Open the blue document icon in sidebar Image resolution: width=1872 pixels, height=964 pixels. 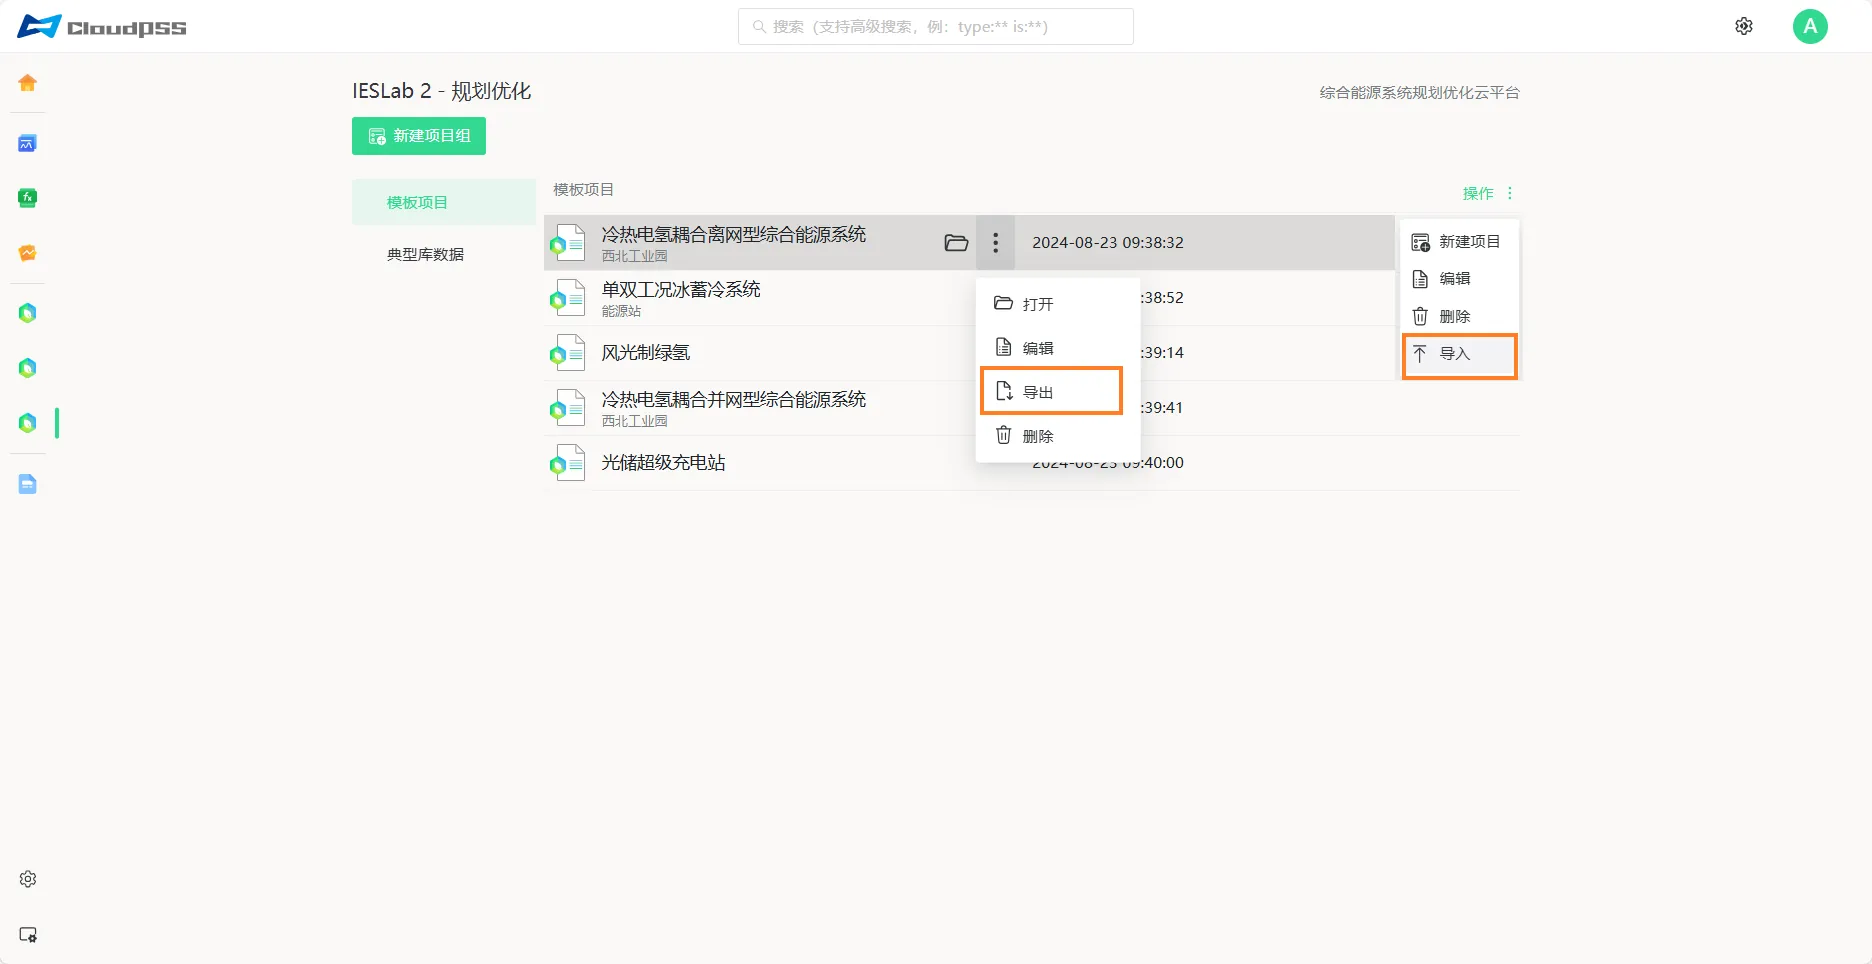coord(28,485)
